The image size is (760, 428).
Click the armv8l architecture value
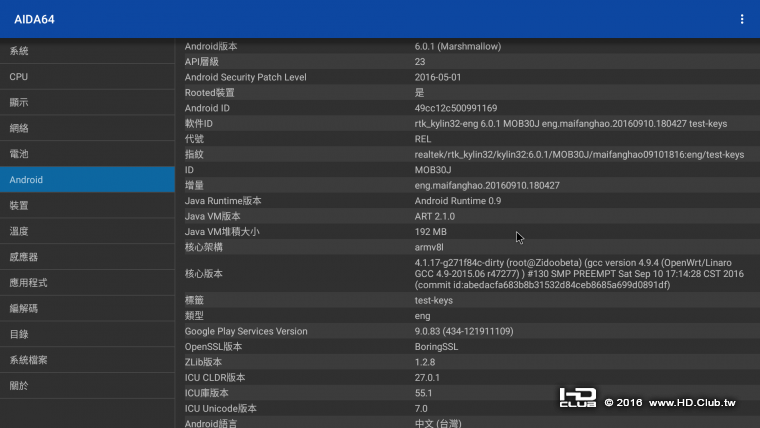tap(428, 247)
